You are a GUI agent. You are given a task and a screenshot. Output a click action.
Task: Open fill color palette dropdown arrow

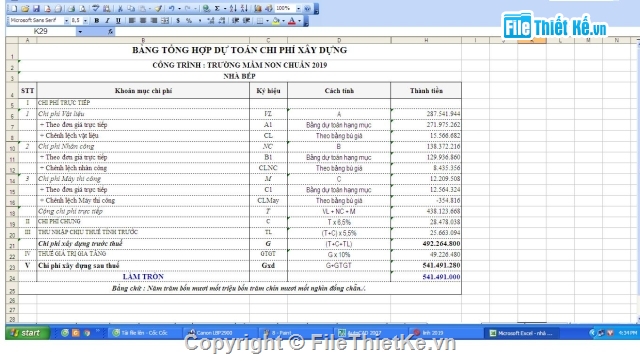click(283, 20)
